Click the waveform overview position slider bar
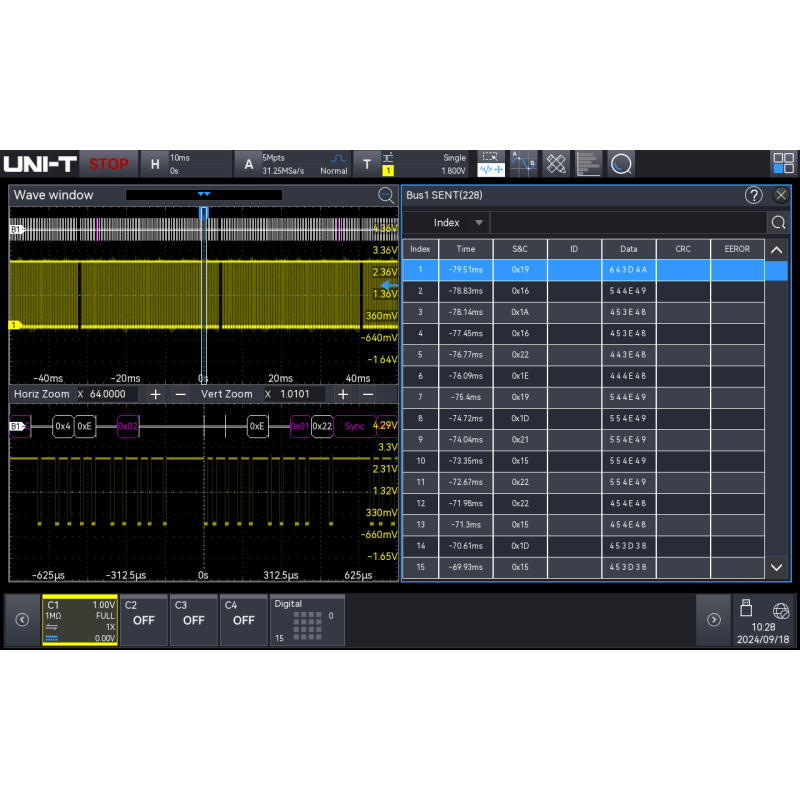 (204, 195)
